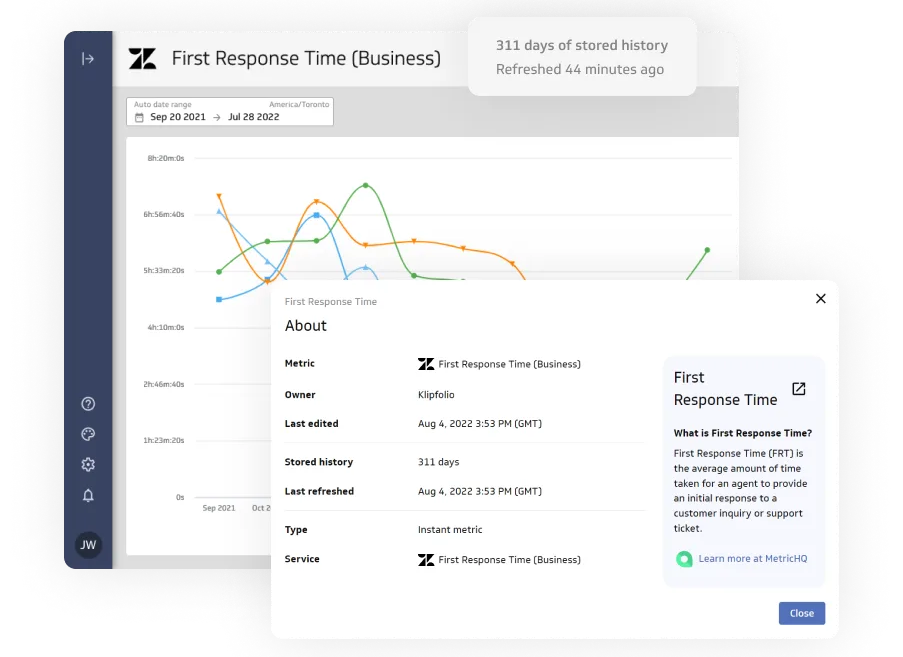This screenshot has height=657, width=903.
Task: Open the settings gear in the sidebar
Action: [88, 464]
